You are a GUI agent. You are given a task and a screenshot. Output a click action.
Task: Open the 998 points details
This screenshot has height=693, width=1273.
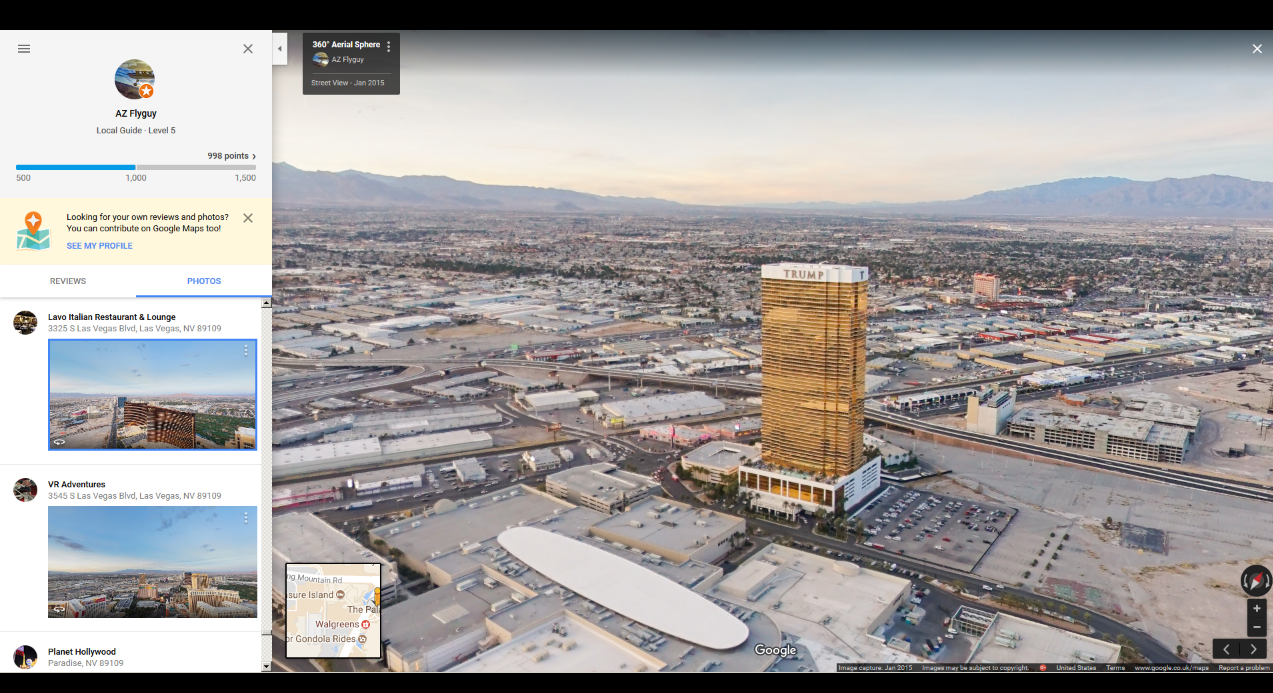232,156
